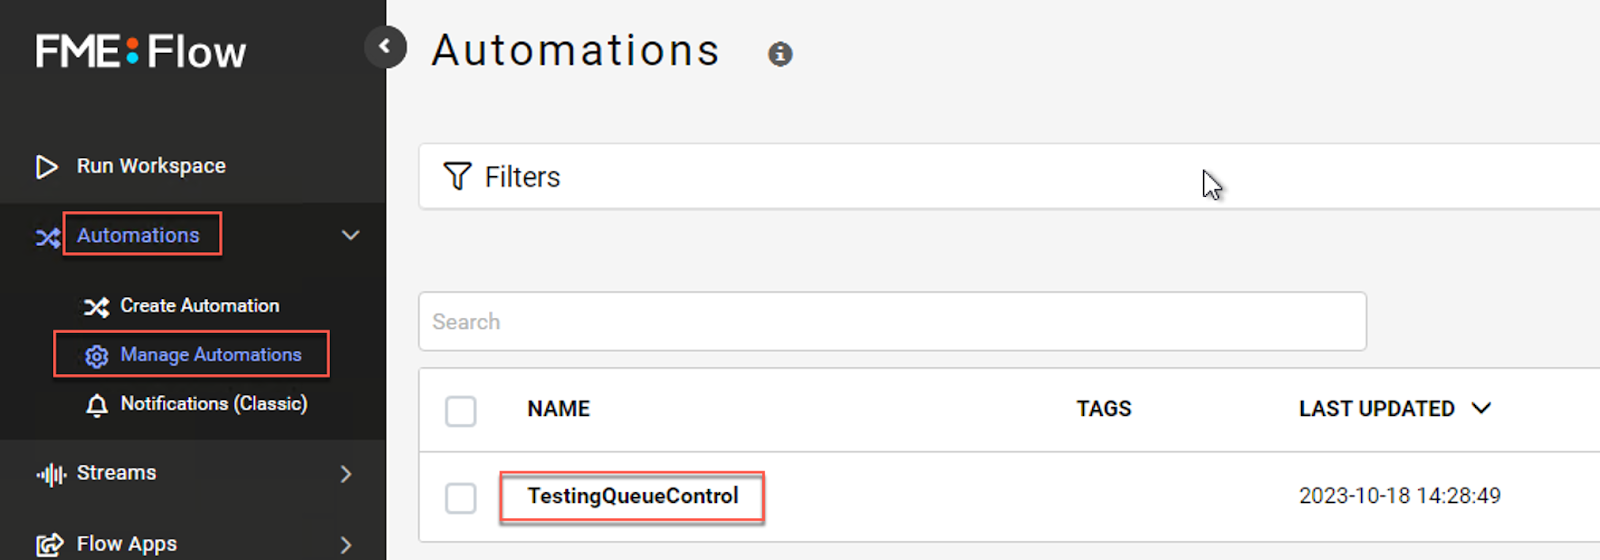Click the Flow Apps share icon
Image resolution: width=1600 pixels, height=560 pixels.
pyautogui.click(x=49, y=545)
